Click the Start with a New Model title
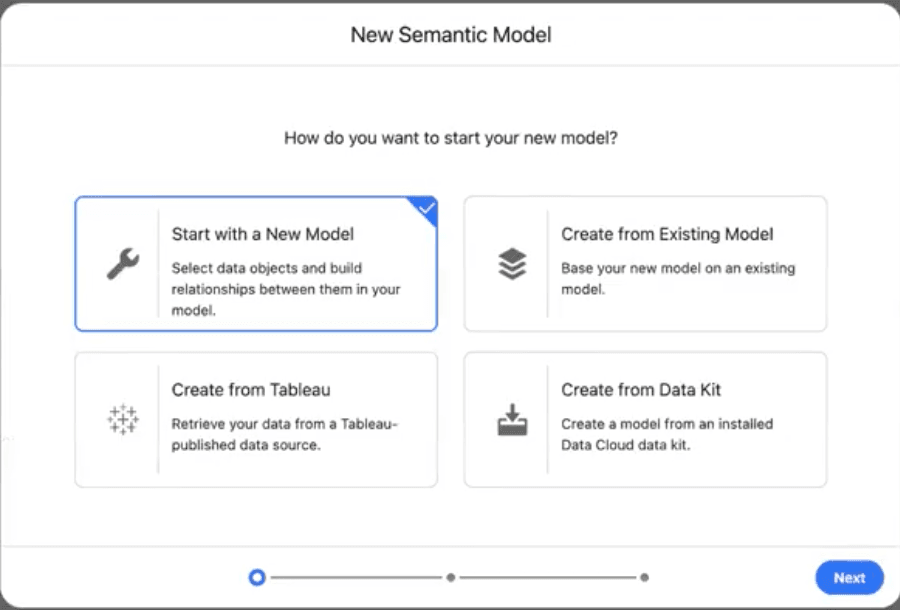Screen dimensions: 900x610 [x=263, y=234]
